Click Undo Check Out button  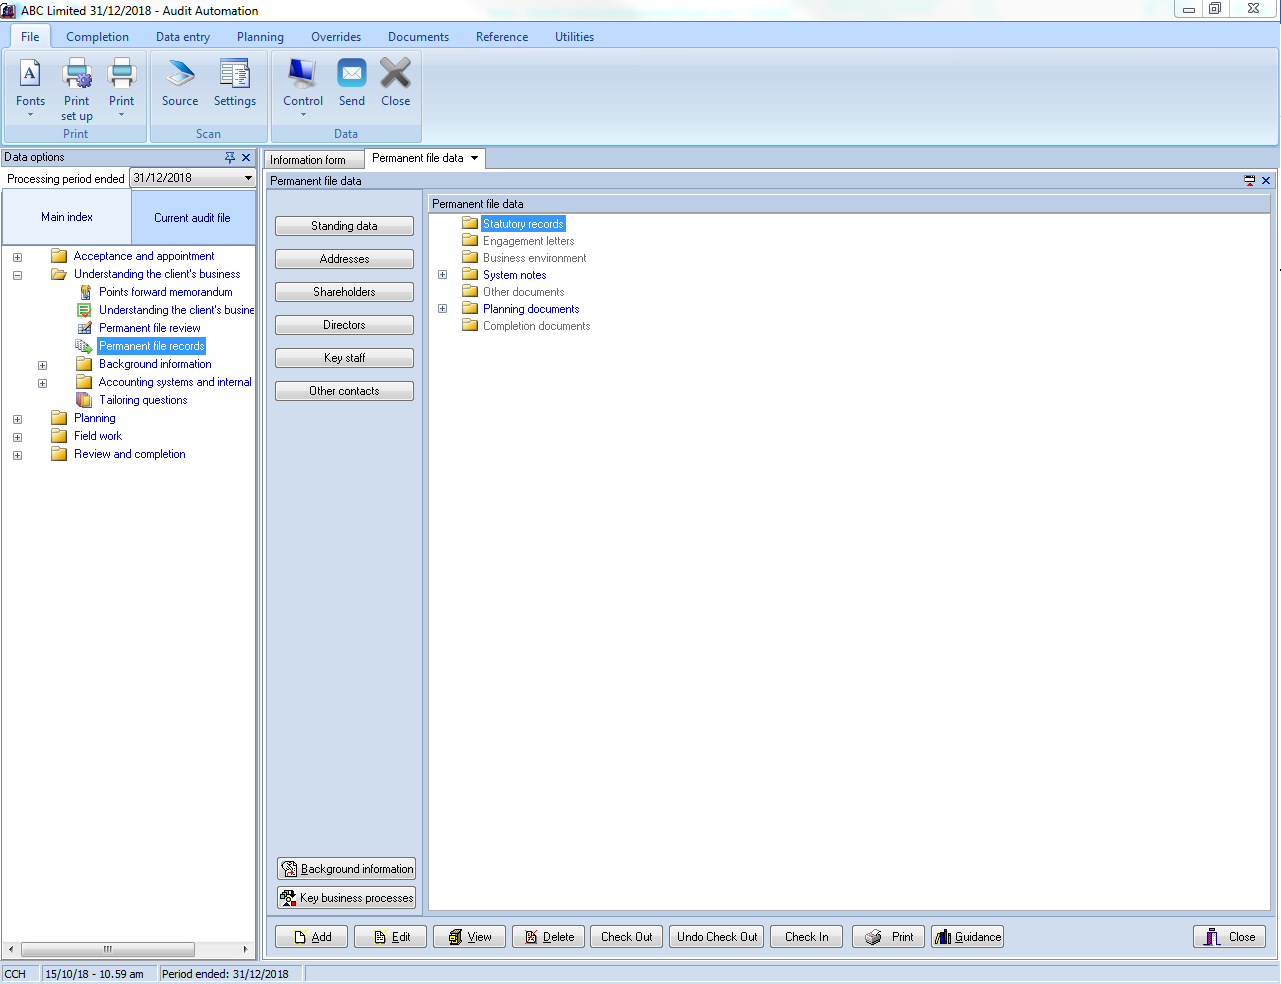tap(717, 937)
